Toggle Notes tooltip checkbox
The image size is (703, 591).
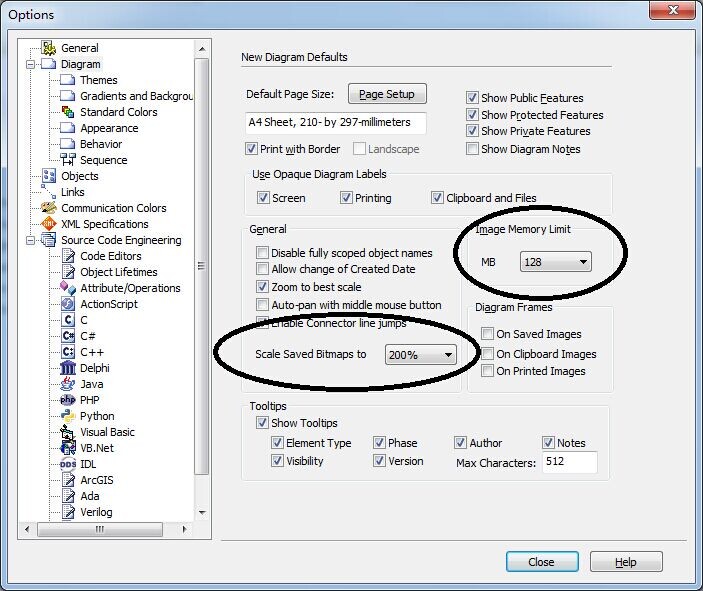tap(548, 443)
